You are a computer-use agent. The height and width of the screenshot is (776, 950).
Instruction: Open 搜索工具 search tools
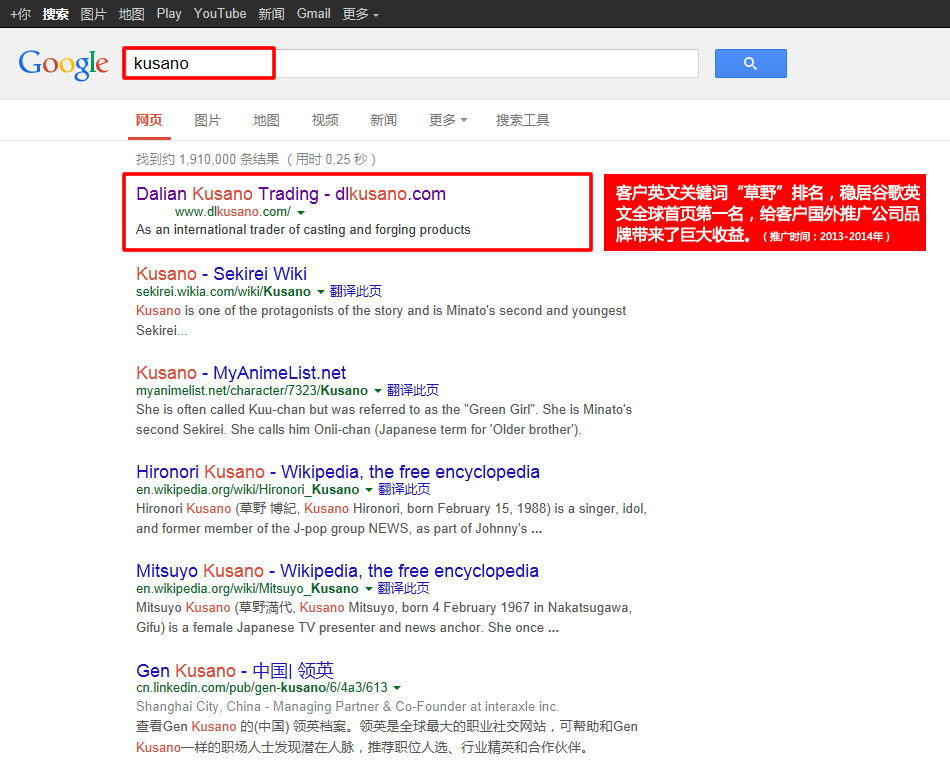pos(523,120)
